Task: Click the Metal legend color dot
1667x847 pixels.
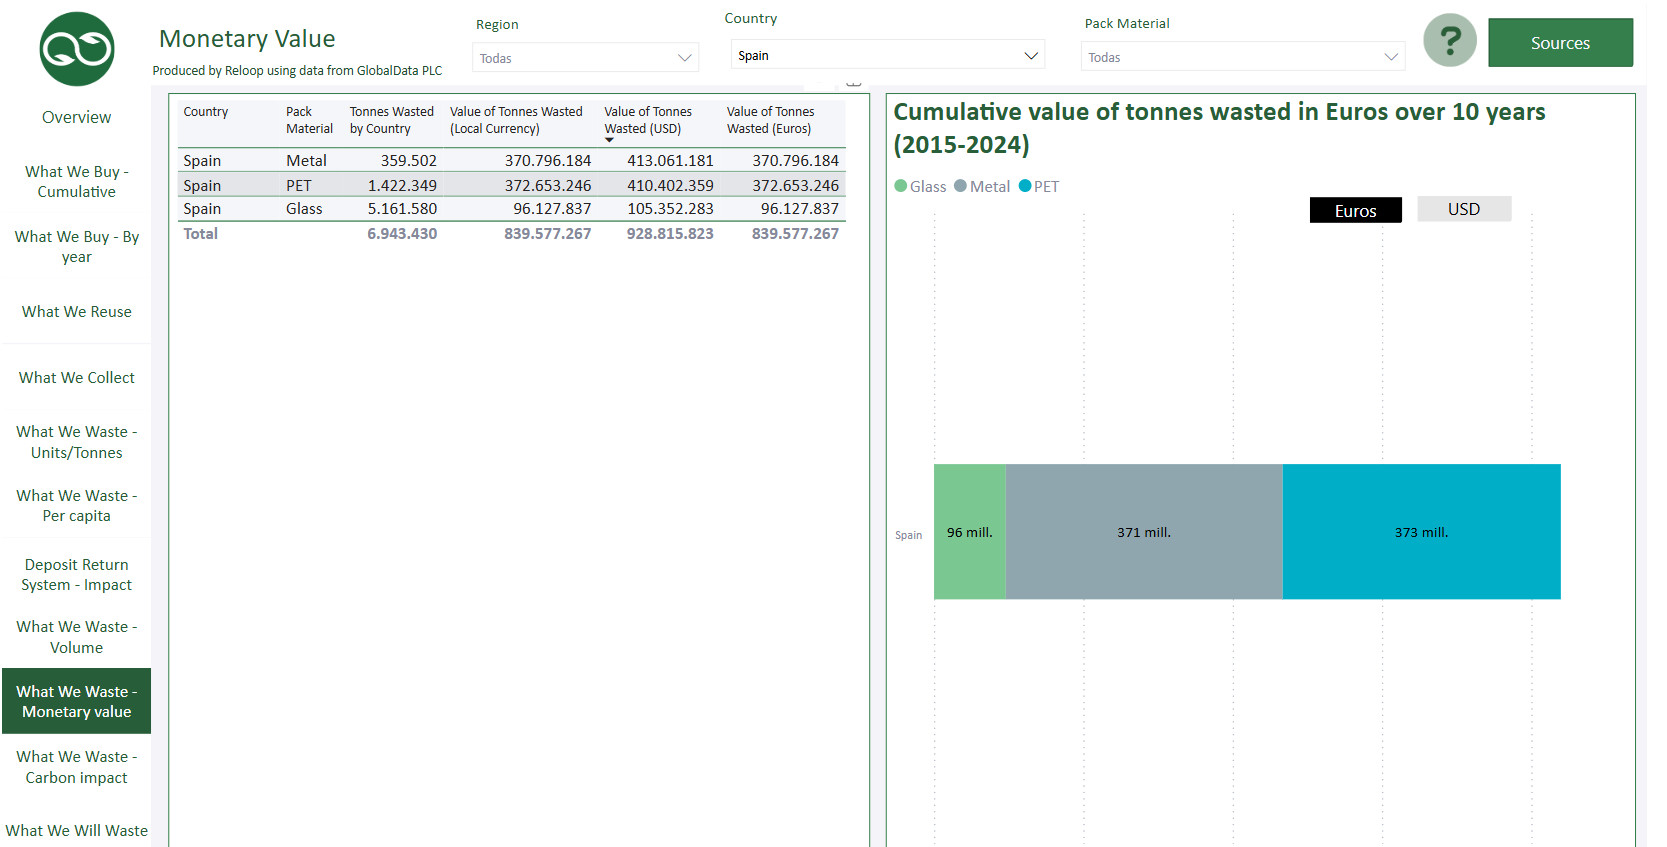Action: pyautogui.click(x=960, y=186)
